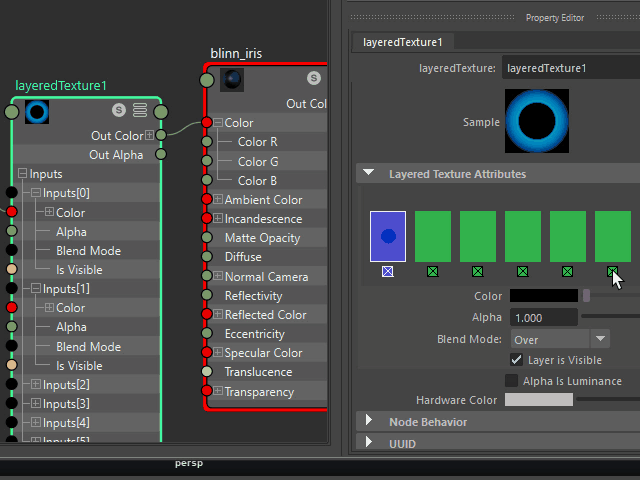
Task: Click the black Color swatch in layer attributes
Action: click(x=543, y=296)
